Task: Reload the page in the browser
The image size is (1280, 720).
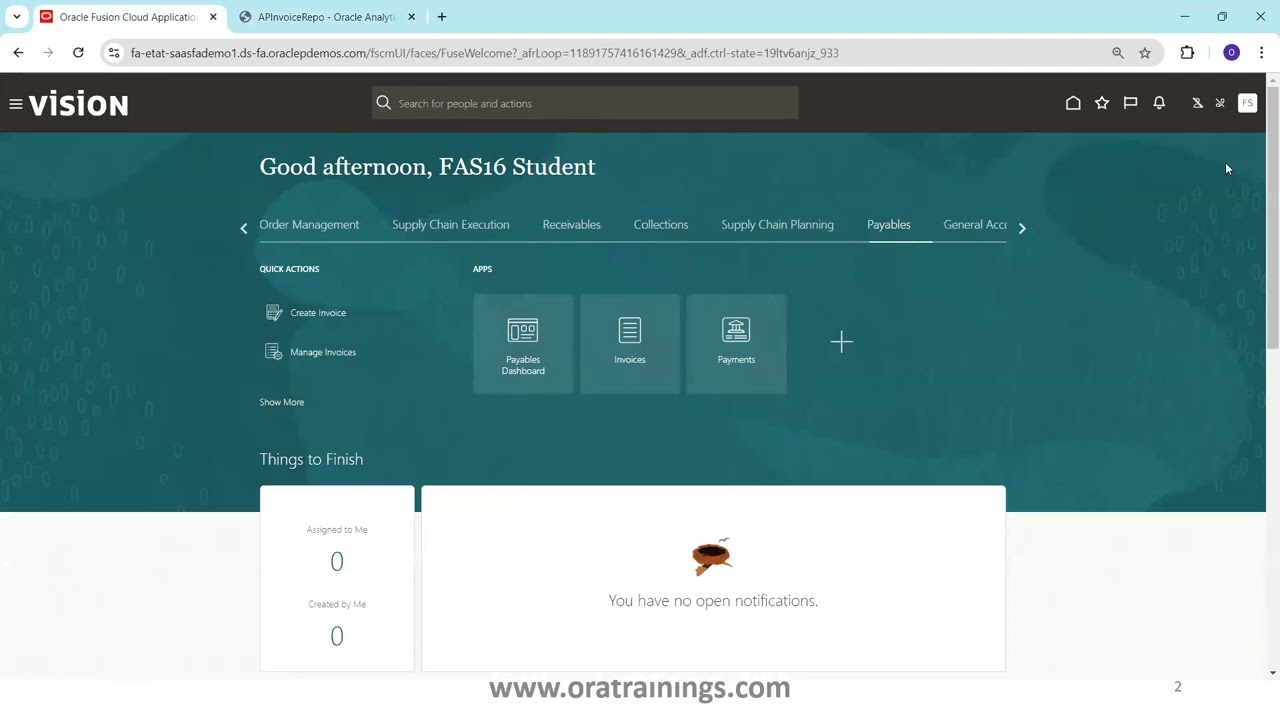Action: [78, 53]
